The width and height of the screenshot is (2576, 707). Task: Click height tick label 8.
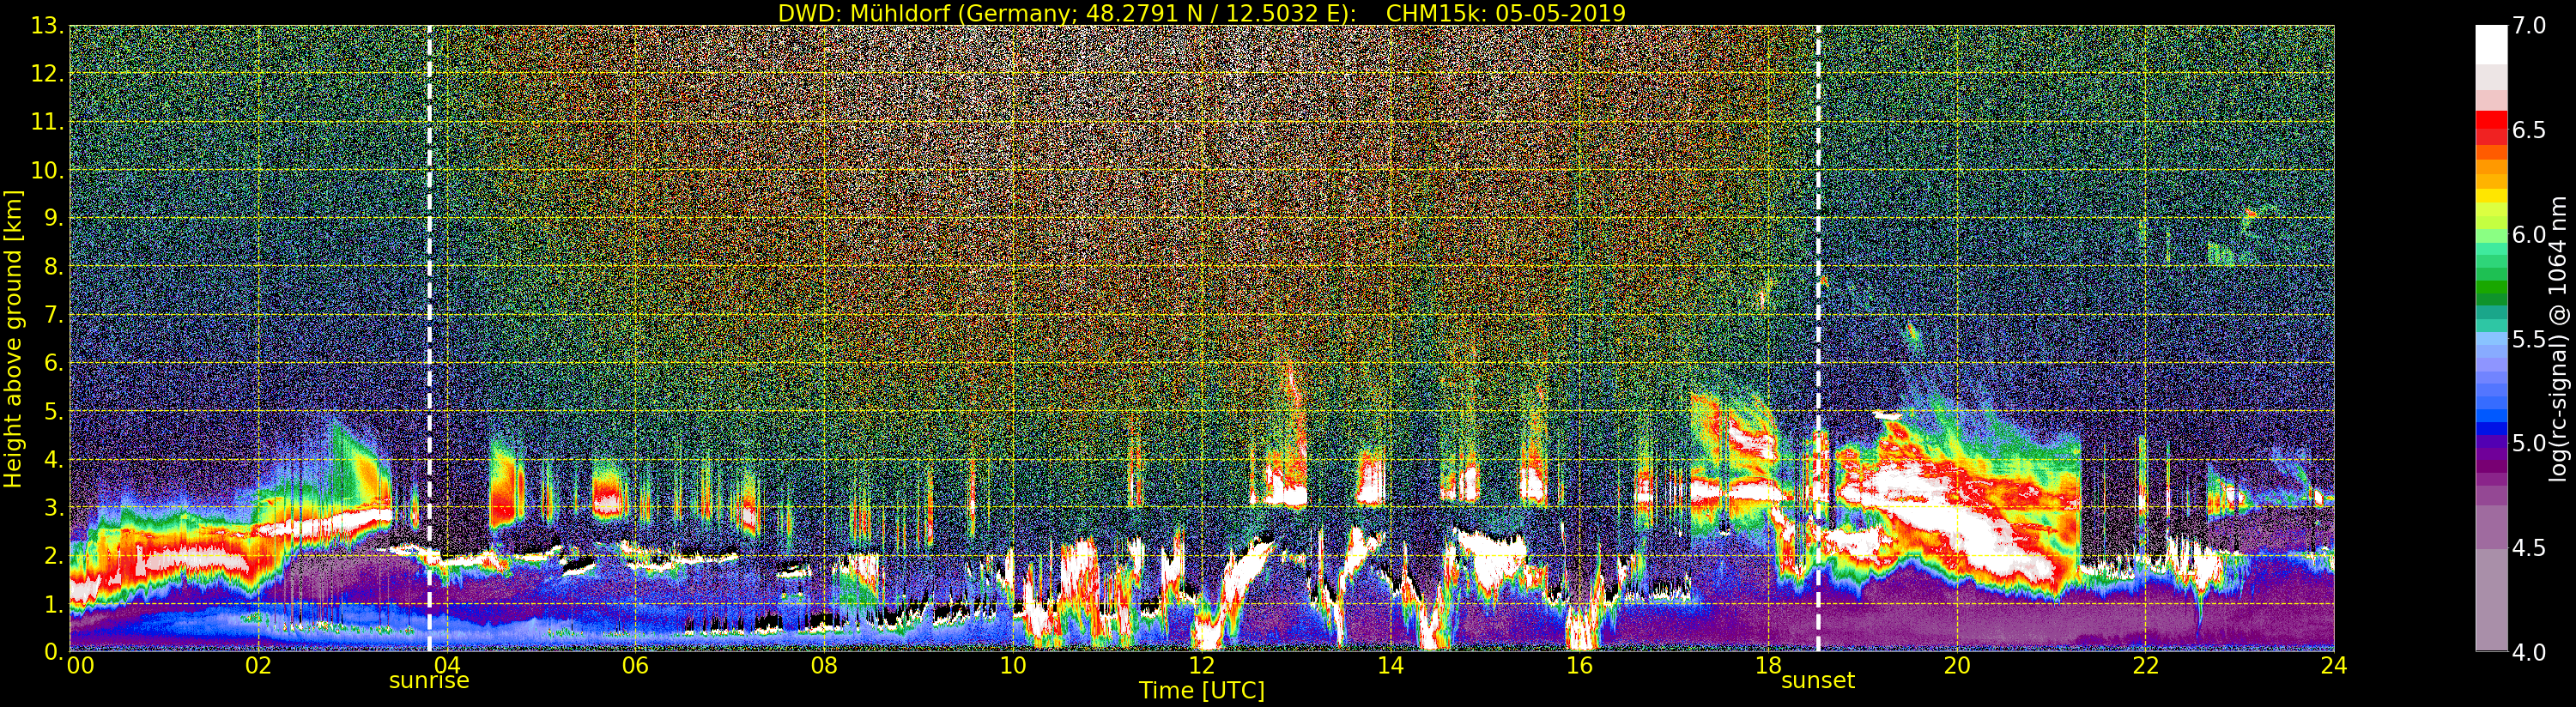click(x=54, y=267)
